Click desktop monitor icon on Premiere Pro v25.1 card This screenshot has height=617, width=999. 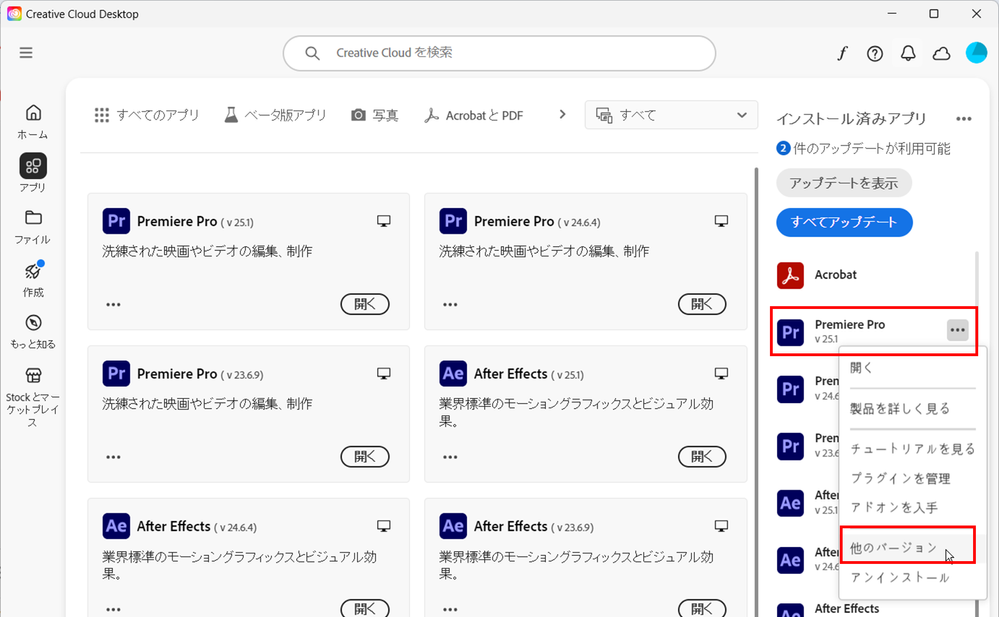coord(384,221)
